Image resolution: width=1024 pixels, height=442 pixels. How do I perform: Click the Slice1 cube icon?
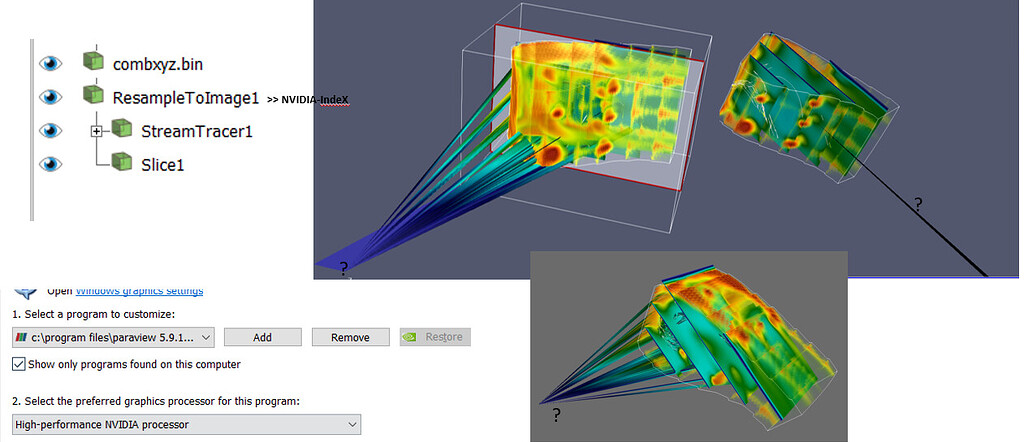click(x=122, y=162)
